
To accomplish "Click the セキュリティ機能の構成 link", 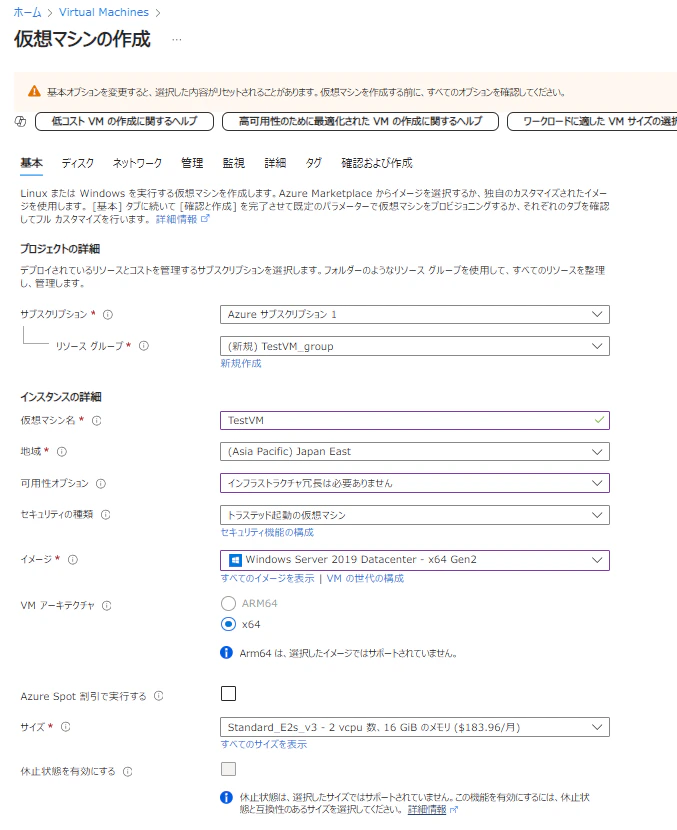I will click(x=267, y=533).
